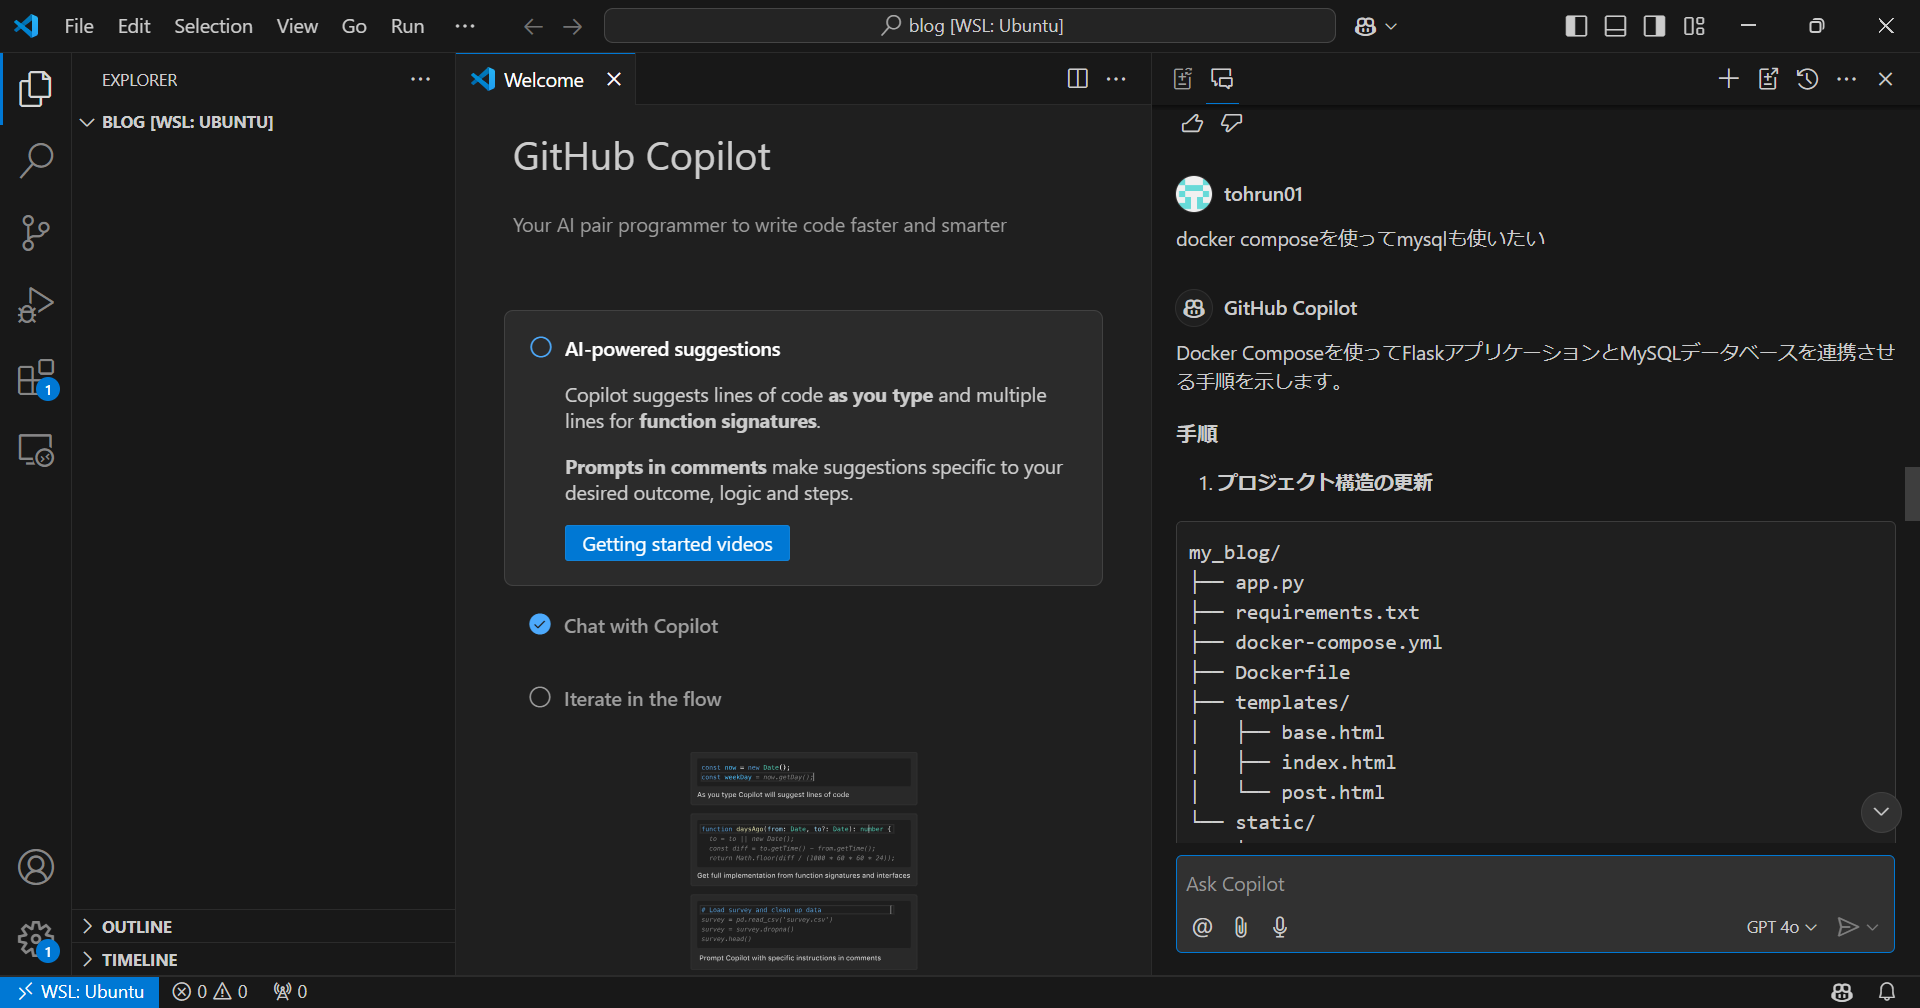Click the thumbs up feedback icon

[1192, 123]
